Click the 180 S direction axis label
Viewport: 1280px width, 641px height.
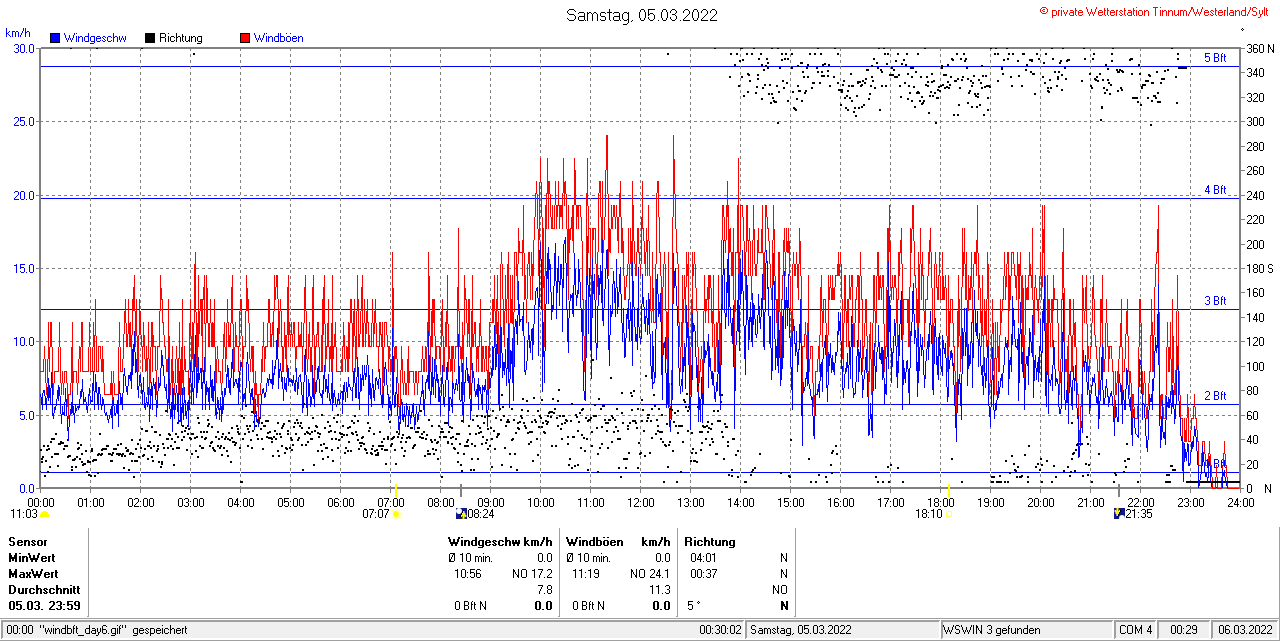click(x=1259, y=268)
